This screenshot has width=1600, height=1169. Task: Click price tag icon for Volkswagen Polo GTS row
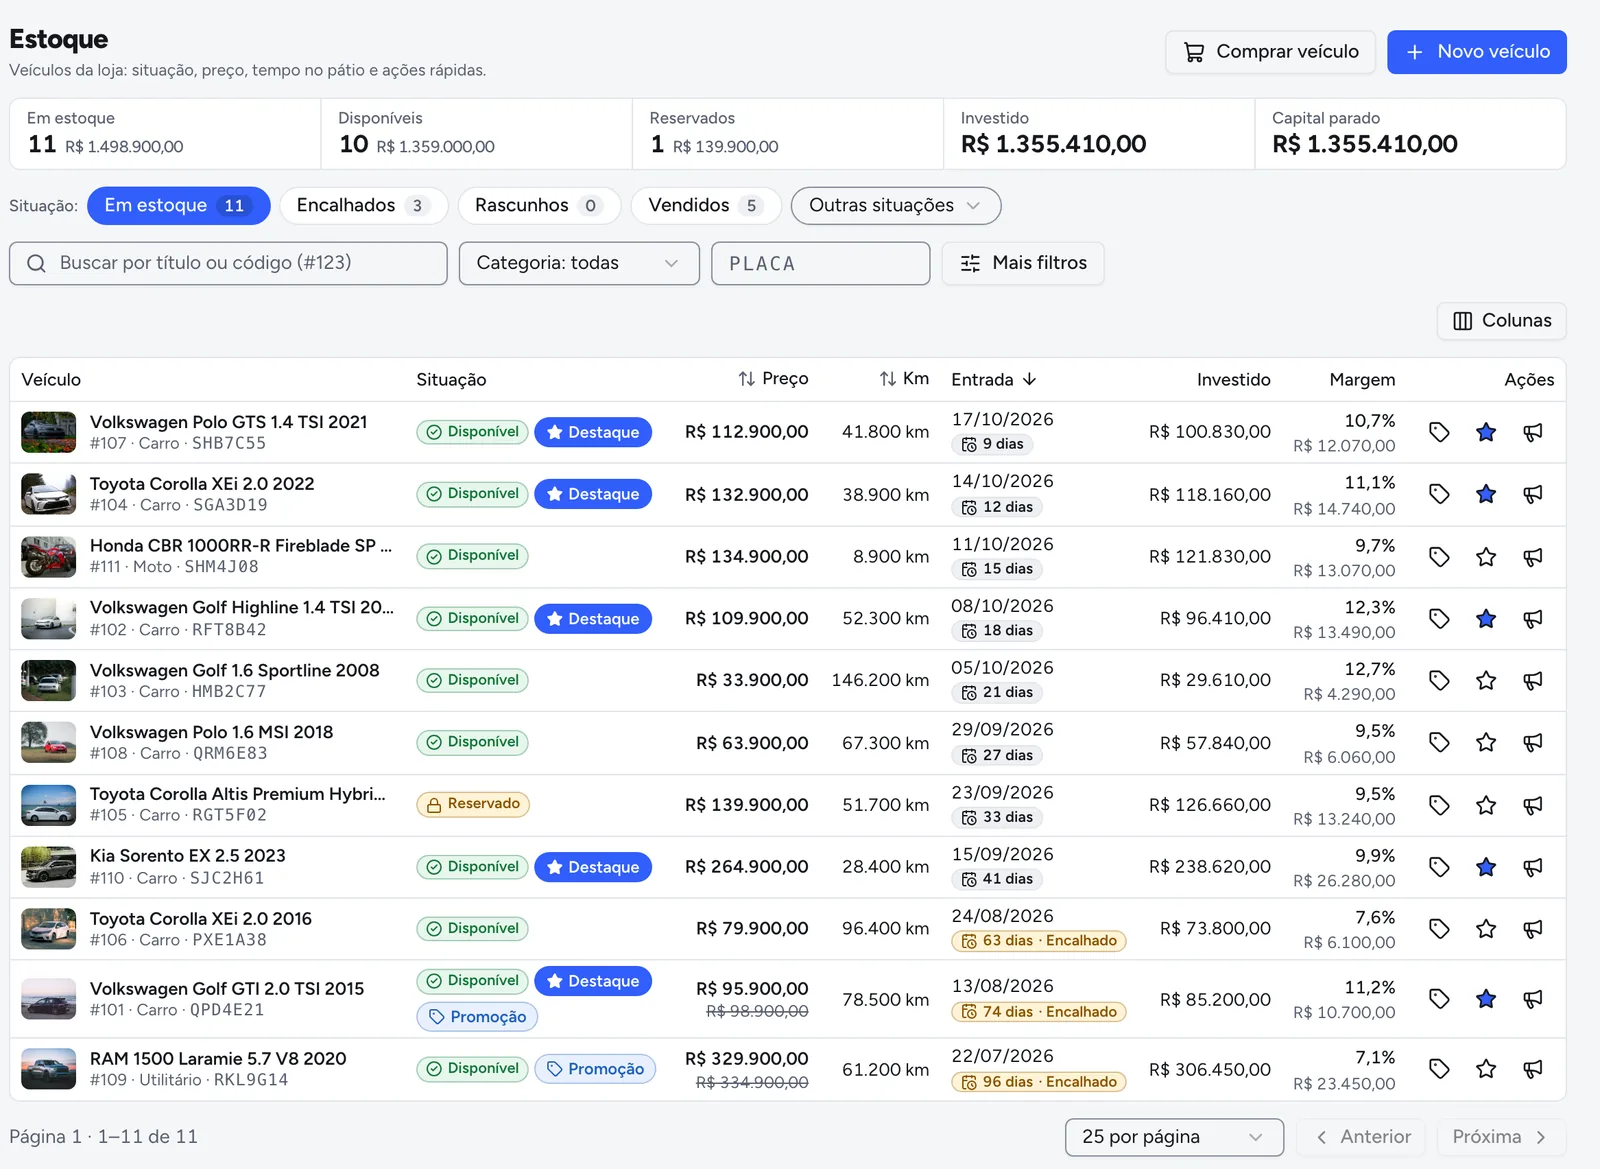point(1439,432)
